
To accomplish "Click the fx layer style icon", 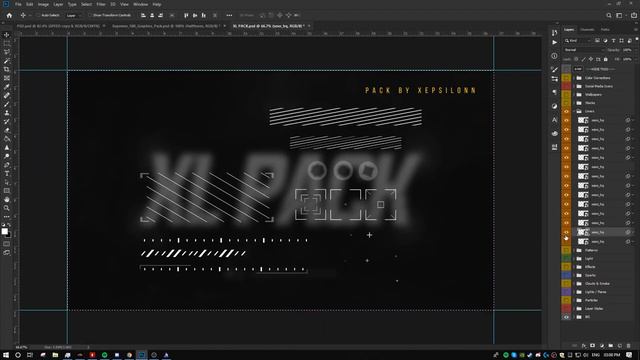I will [584, 346].
